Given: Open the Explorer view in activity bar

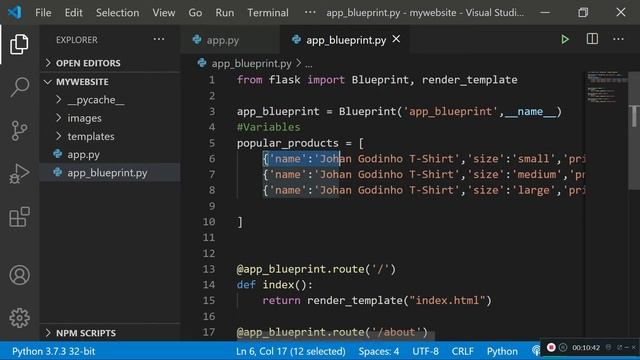Looking at the screenshot, I should coord(19,44).
